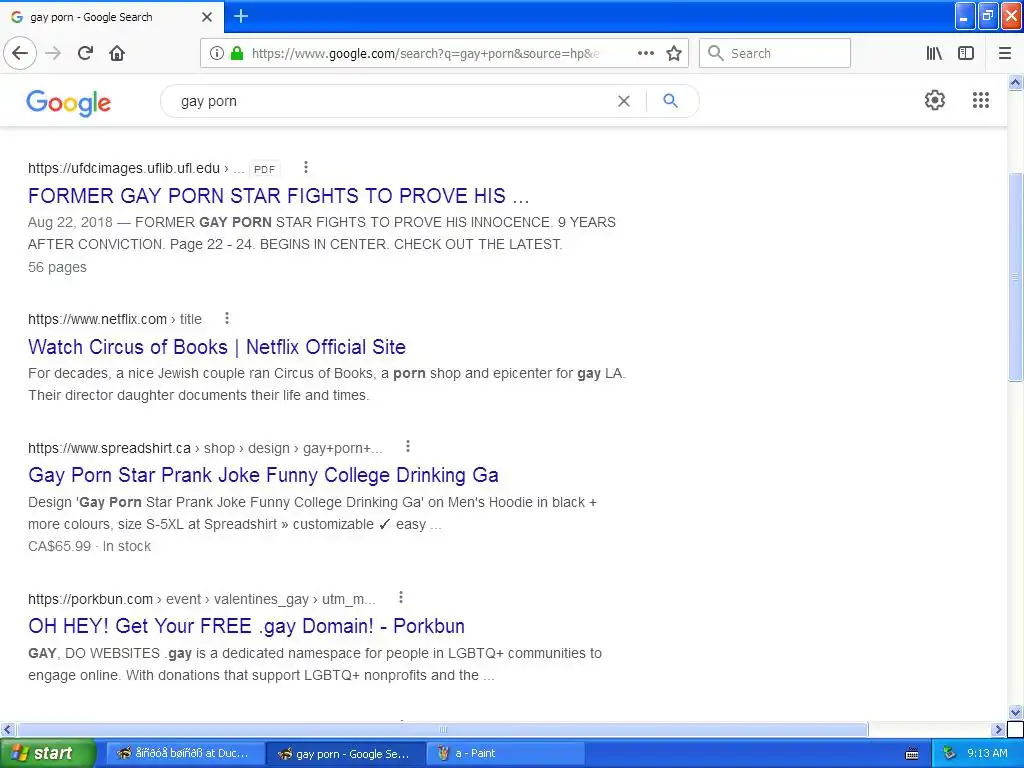
Task: Click the blue magnifier search button
Action: pyautogui.click(x=670, y=101)
